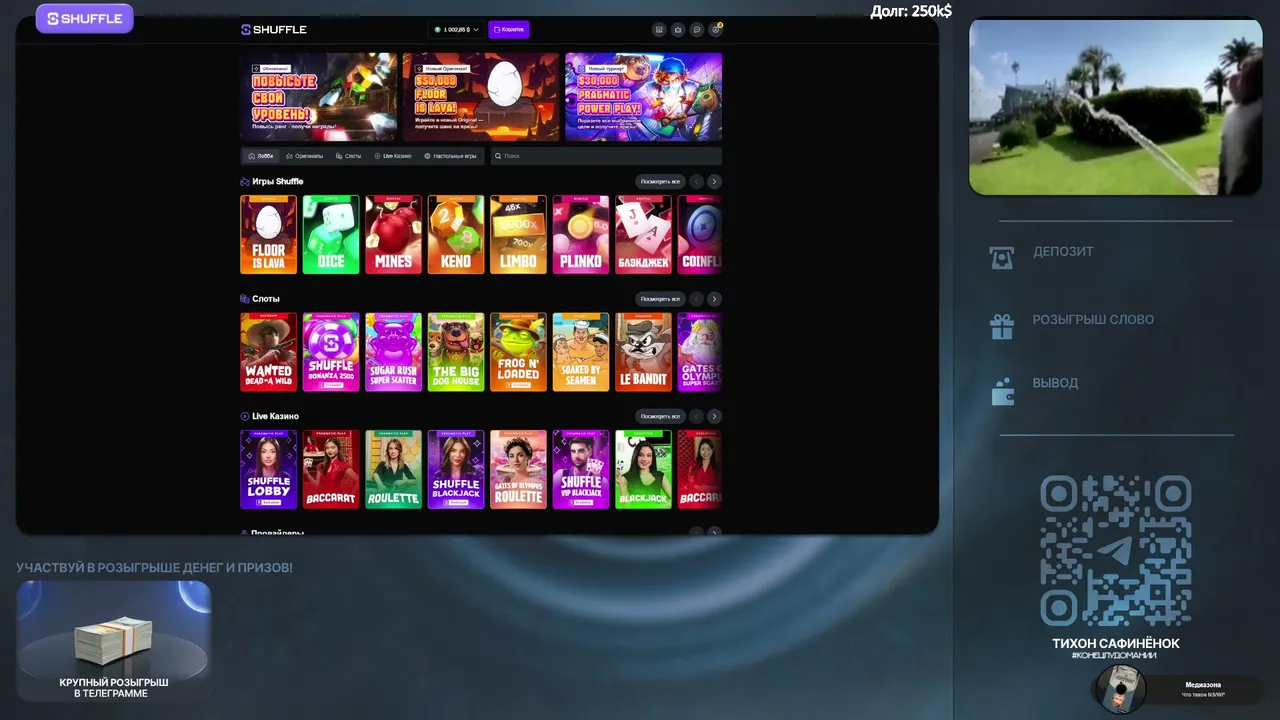Open the Shuffle Bonanza 2500 slot
Viewport: 1280px width, 720px height.
pyautogui.click(x=331, y=352)
